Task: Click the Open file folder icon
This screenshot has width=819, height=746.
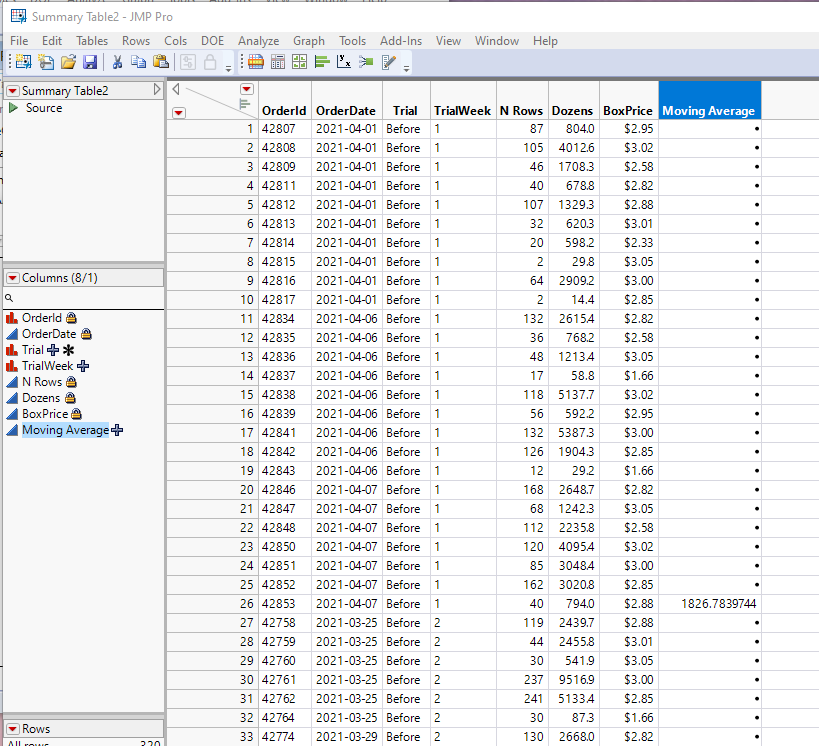Action: tap(68, 62)
